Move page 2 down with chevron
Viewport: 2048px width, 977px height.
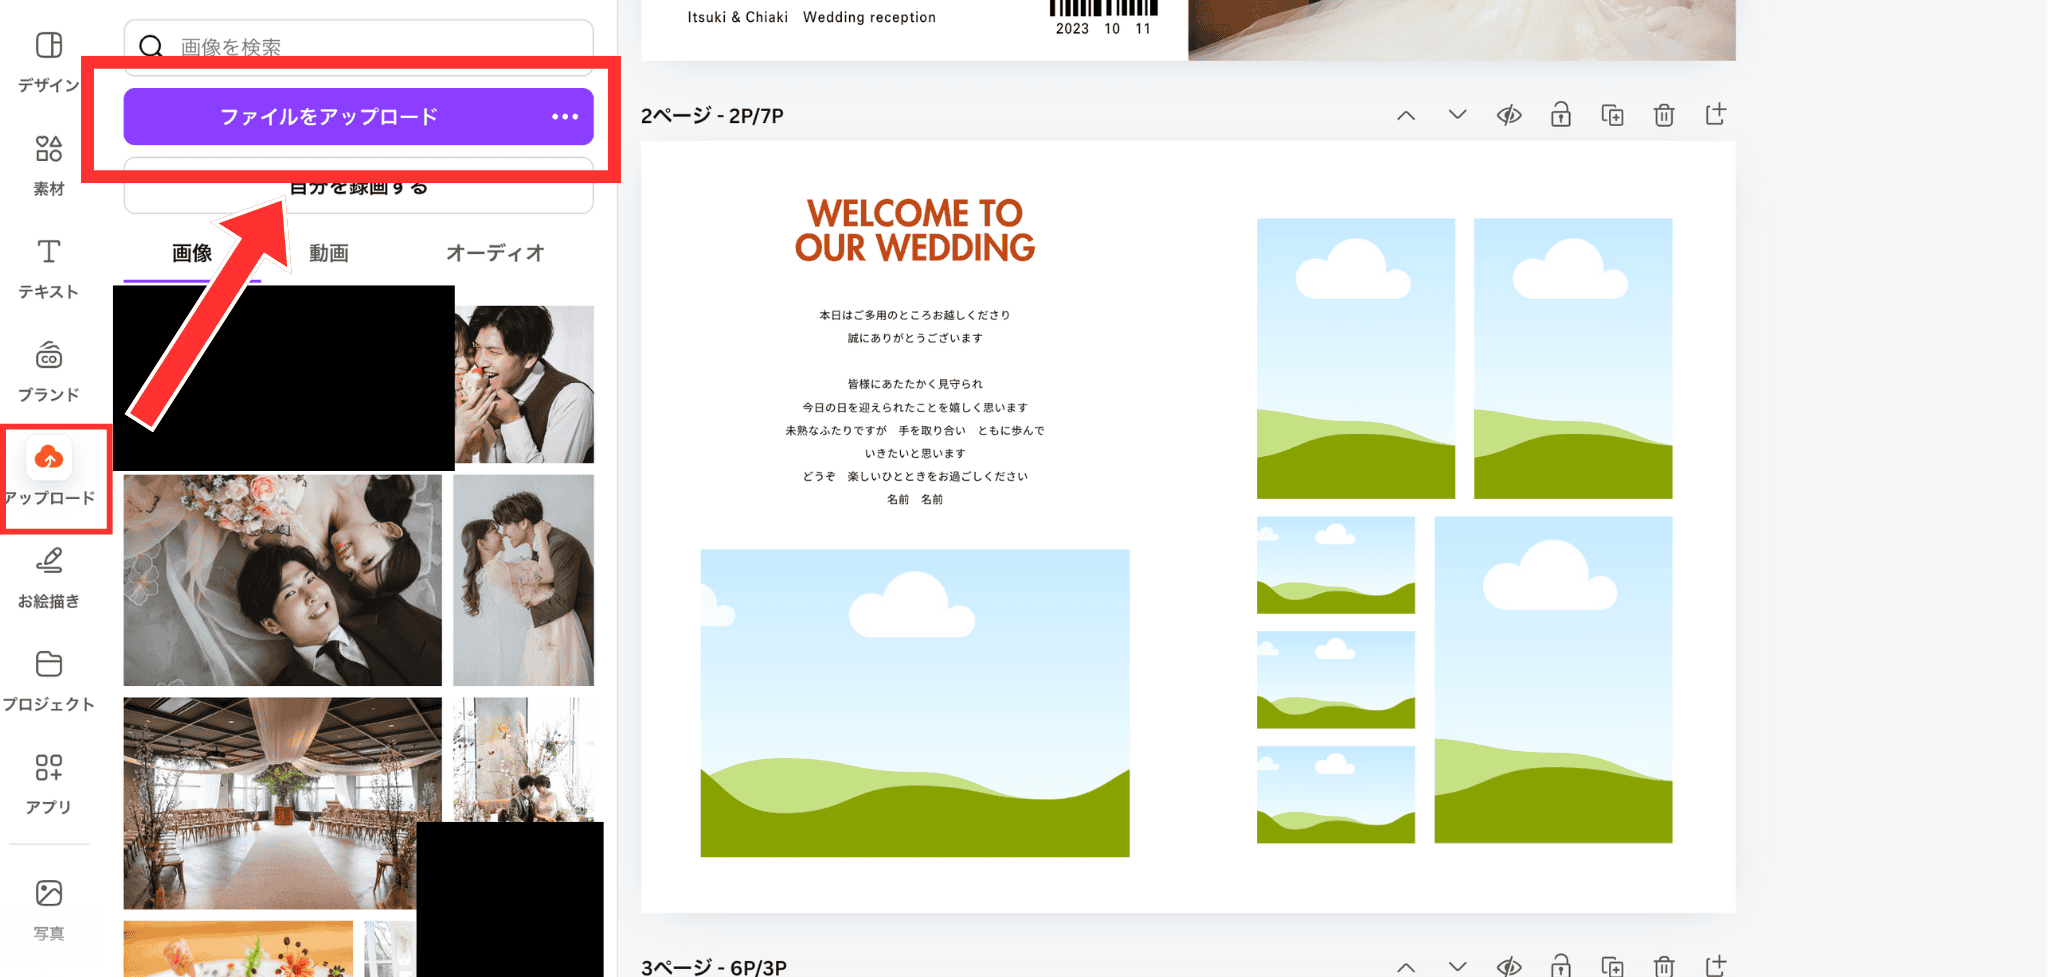click(x=1457, y=115)
